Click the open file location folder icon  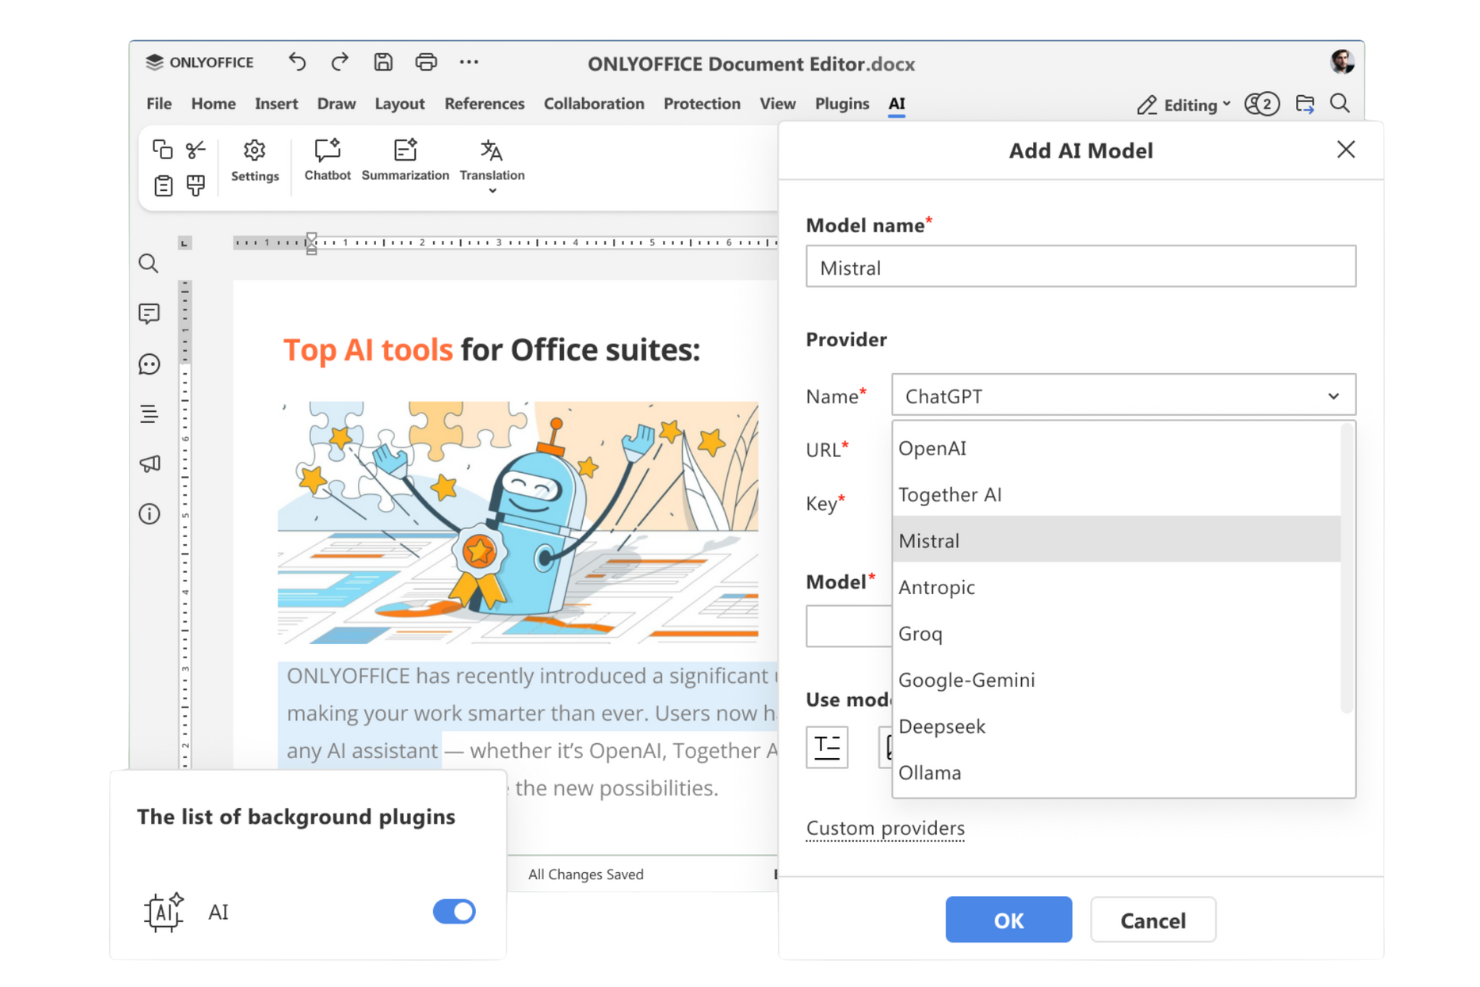1305,104
